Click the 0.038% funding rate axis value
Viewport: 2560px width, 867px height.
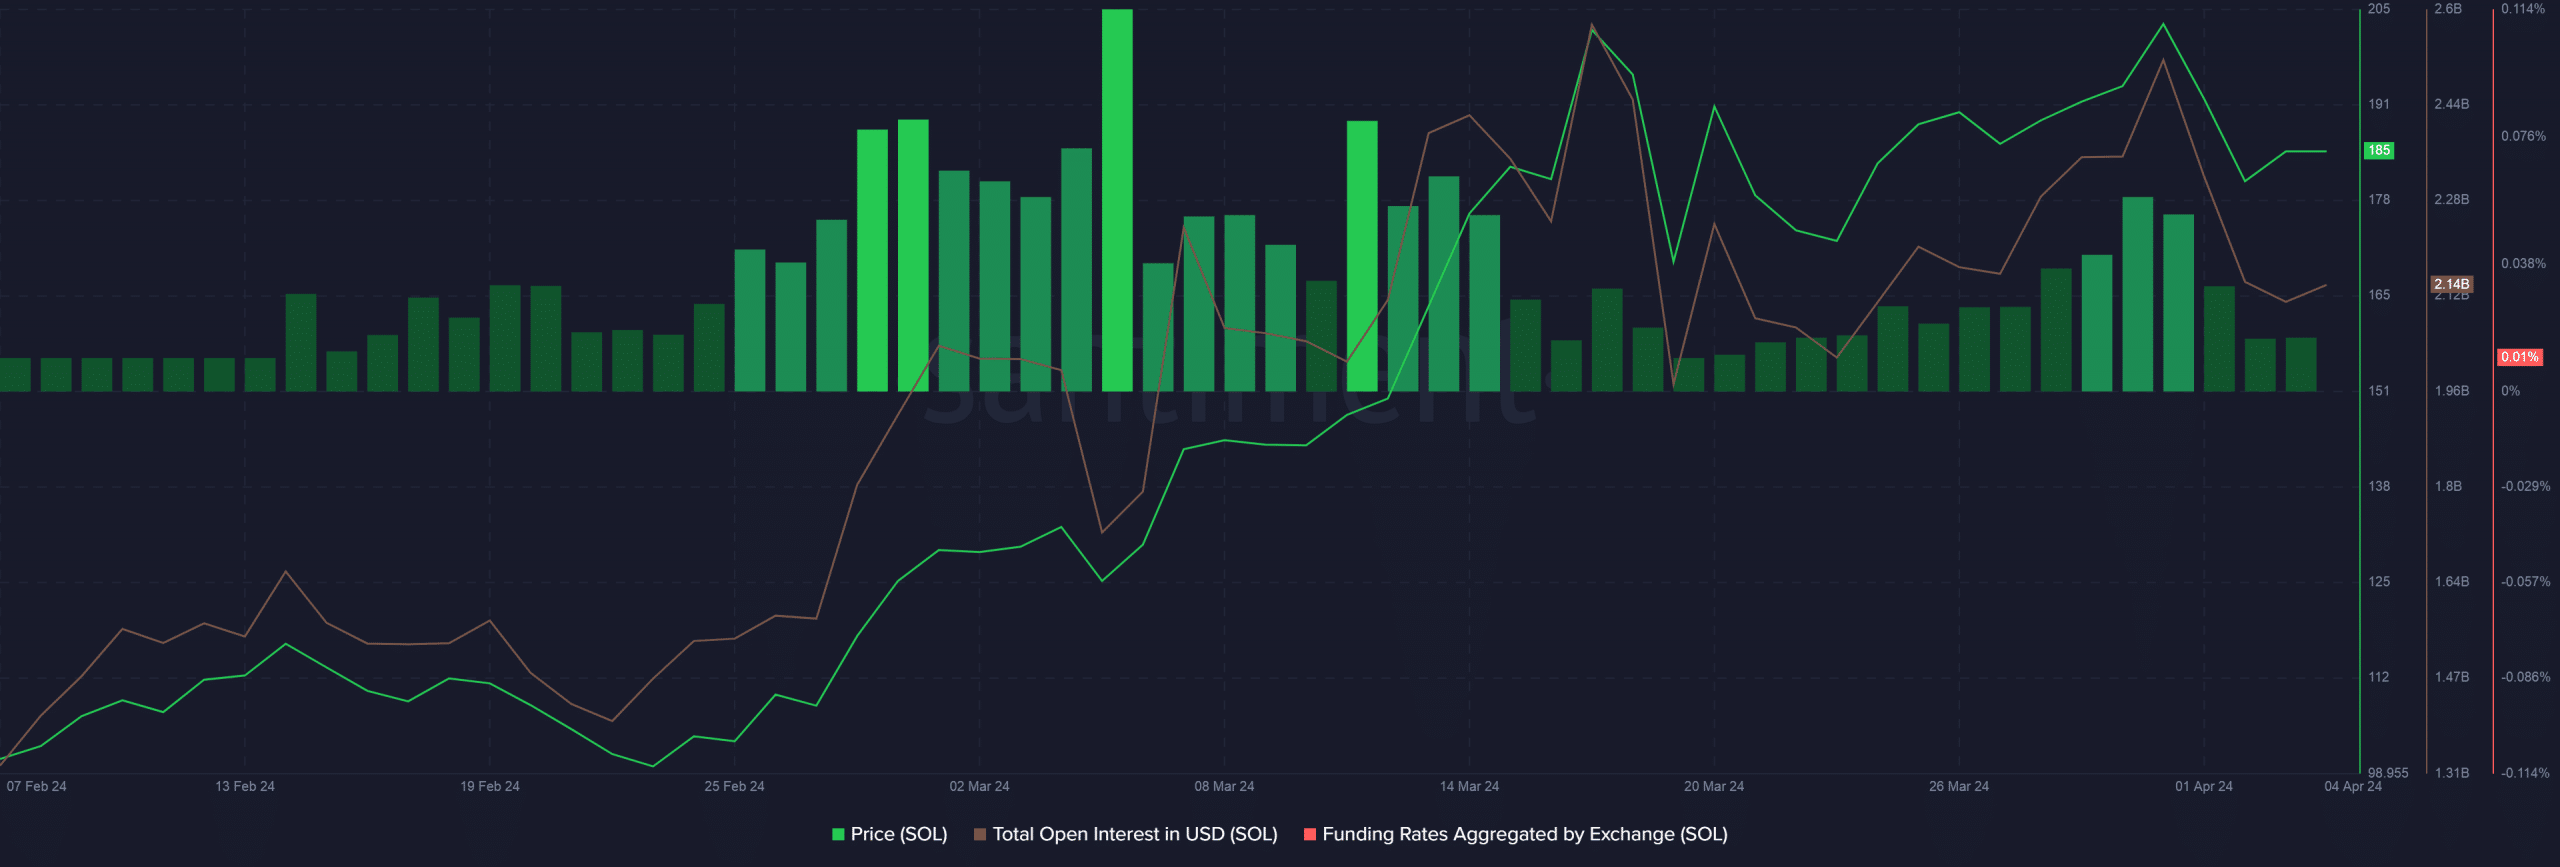(x=2523, y=263)
